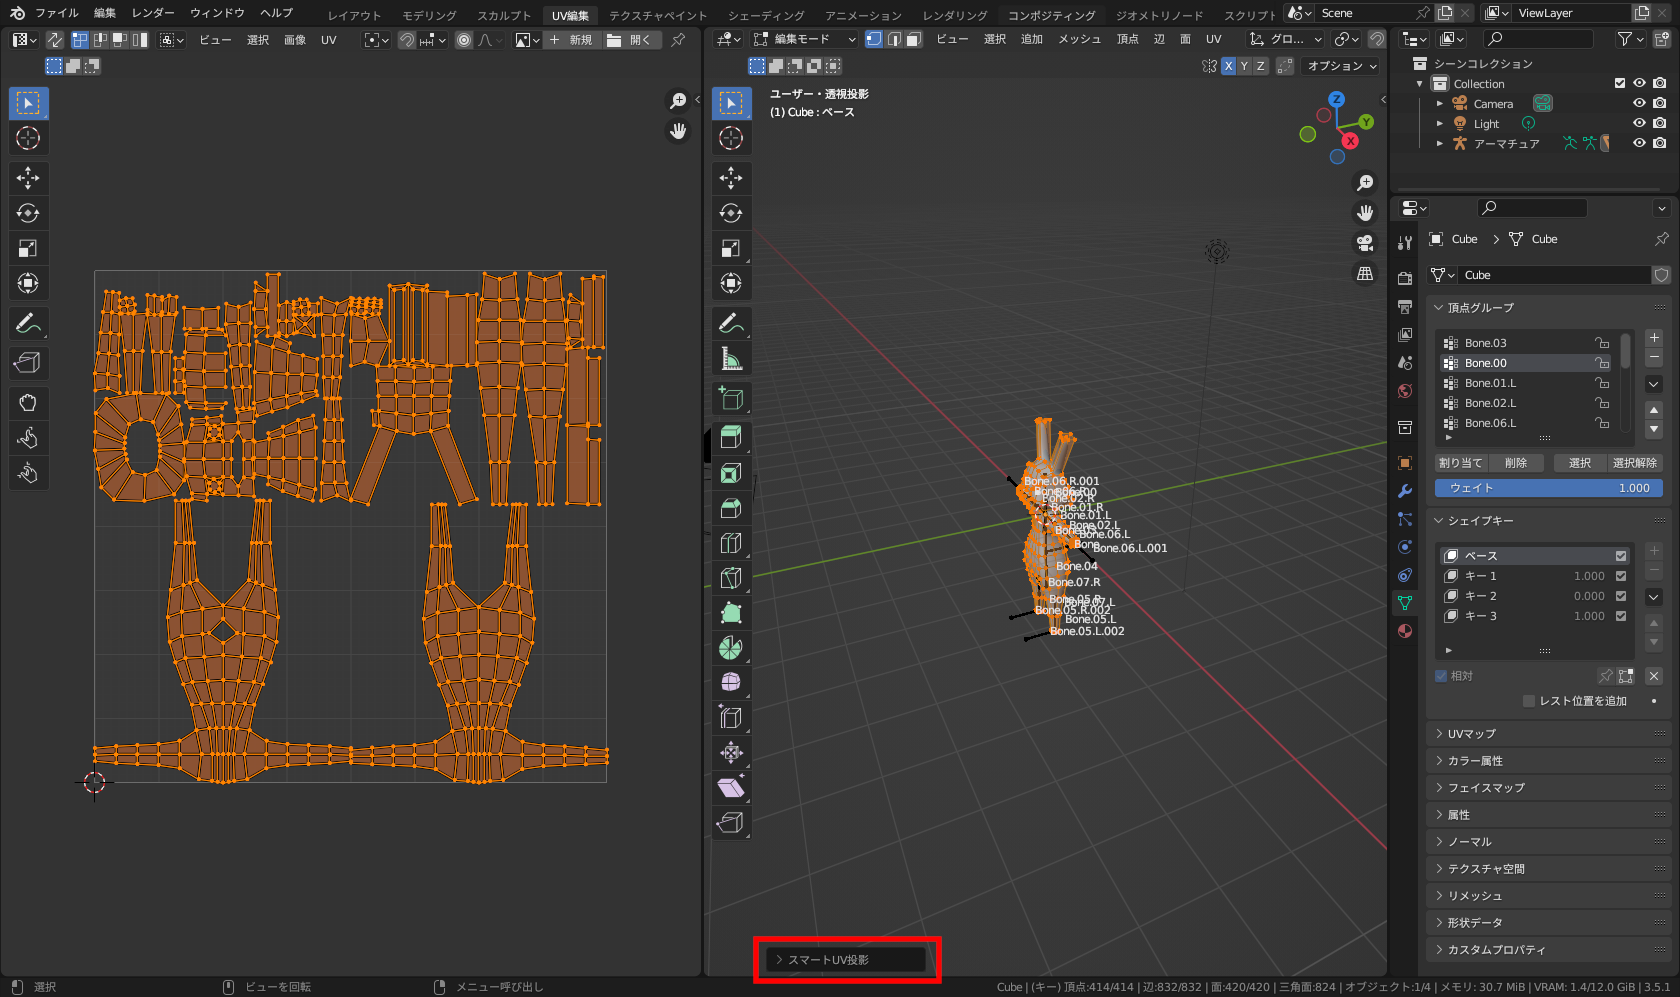Select the Annotate tool in the UV editor
1680x997 pixels.
click(x=28, y=323)
